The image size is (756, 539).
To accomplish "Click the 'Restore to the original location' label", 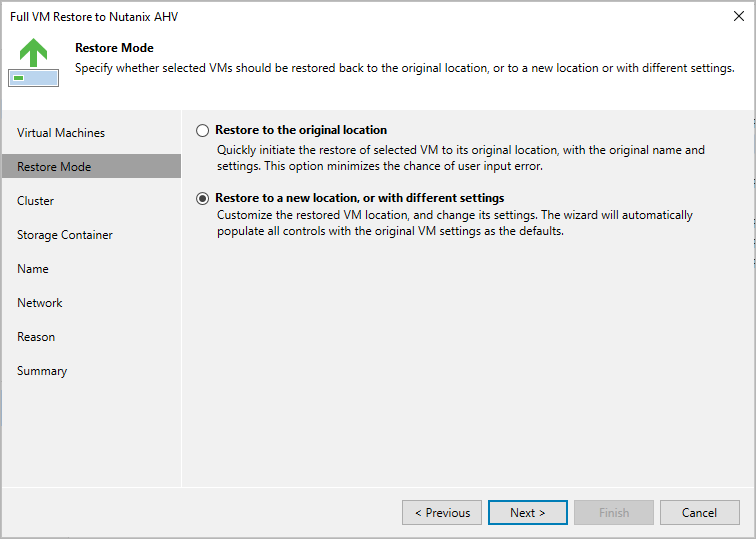I will point(301,130).
